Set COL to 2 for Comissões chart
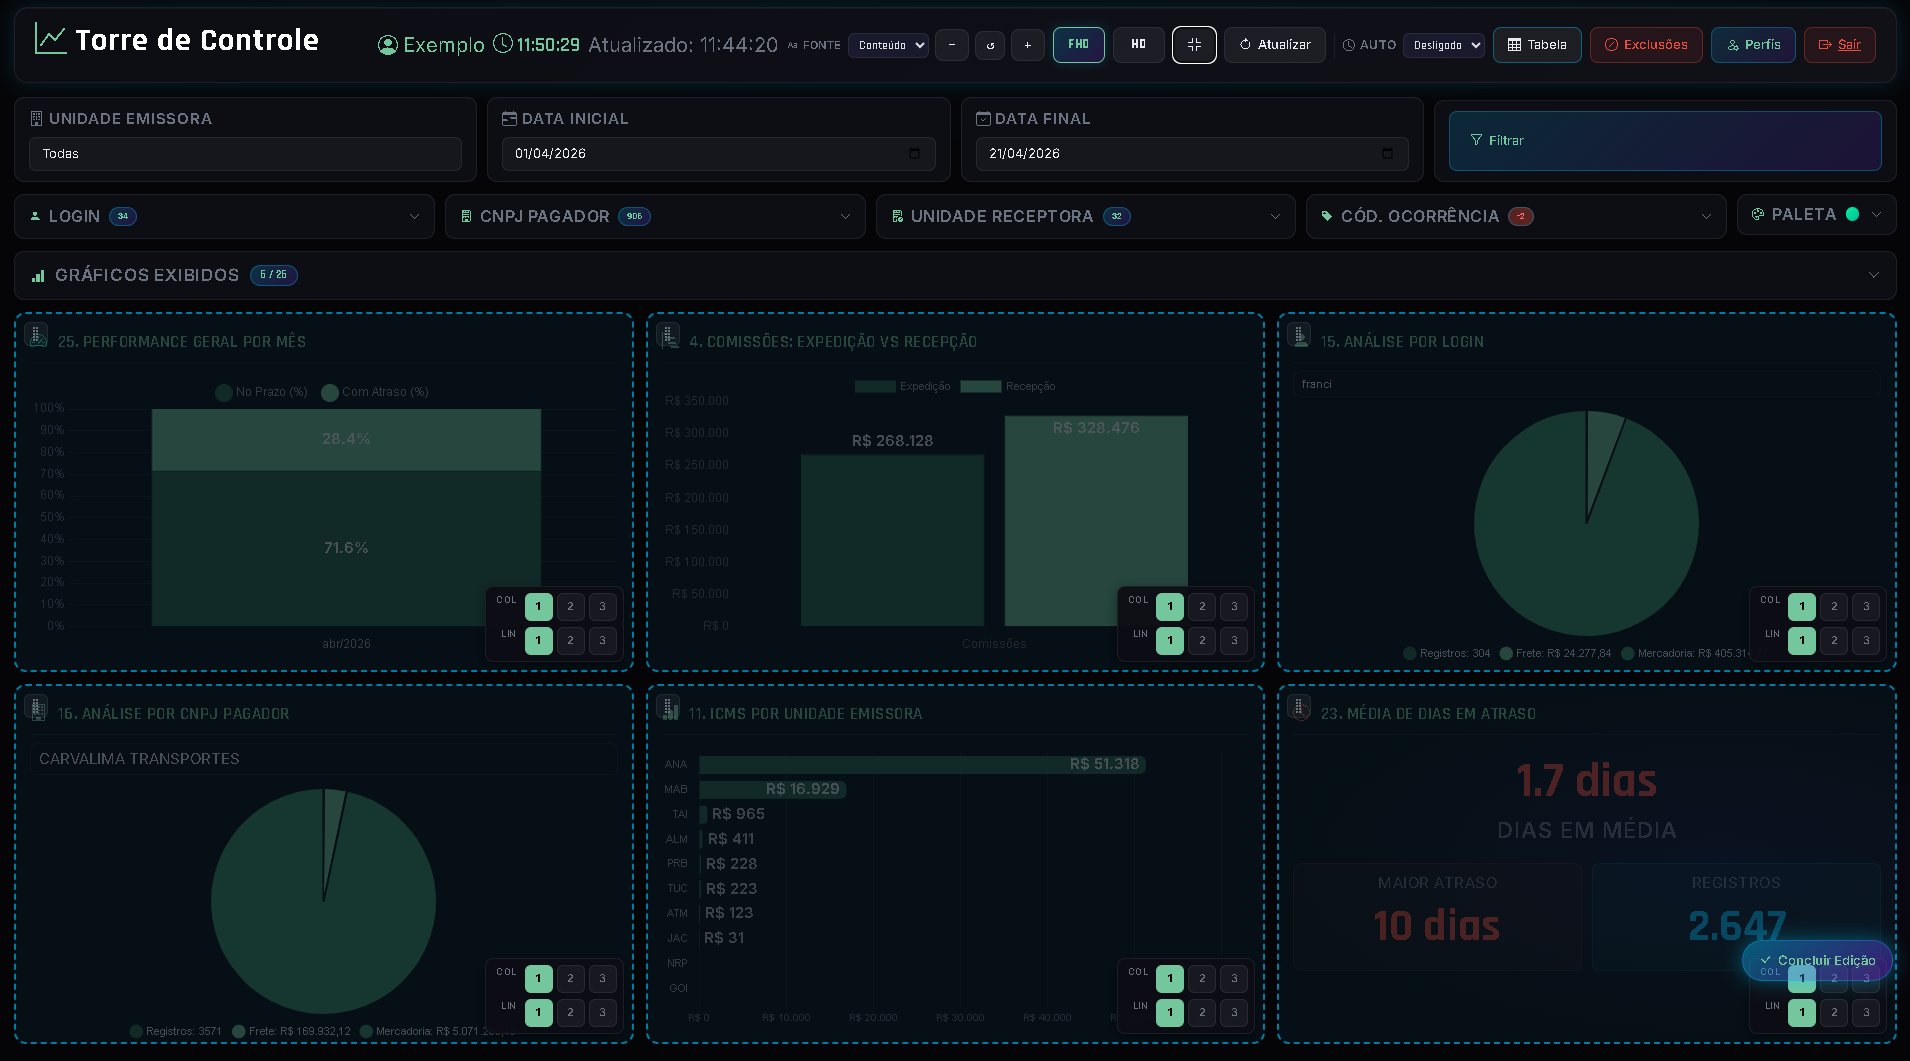The width and height of the screenshot is (1910, 1061). [x=1202, y=606]
